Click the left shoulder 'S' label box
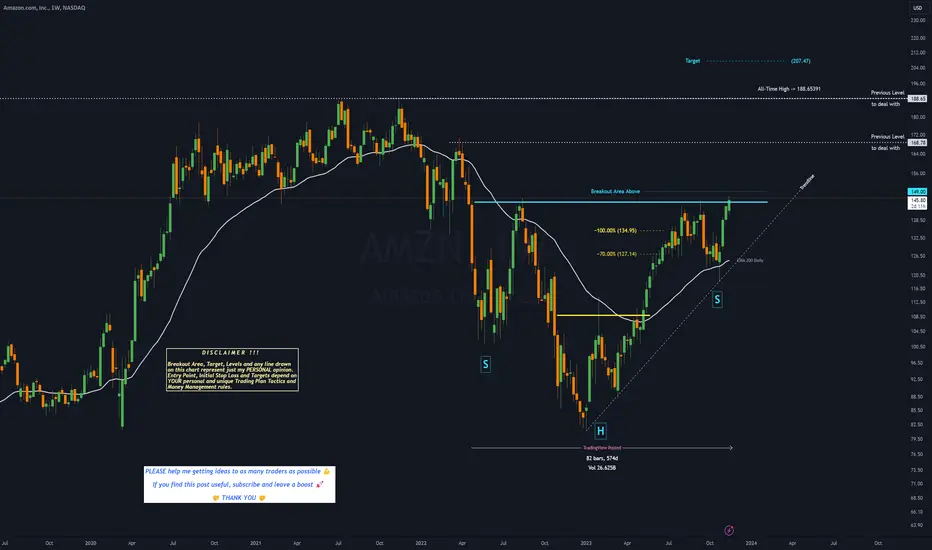932x550 pixels. (485, 364)
